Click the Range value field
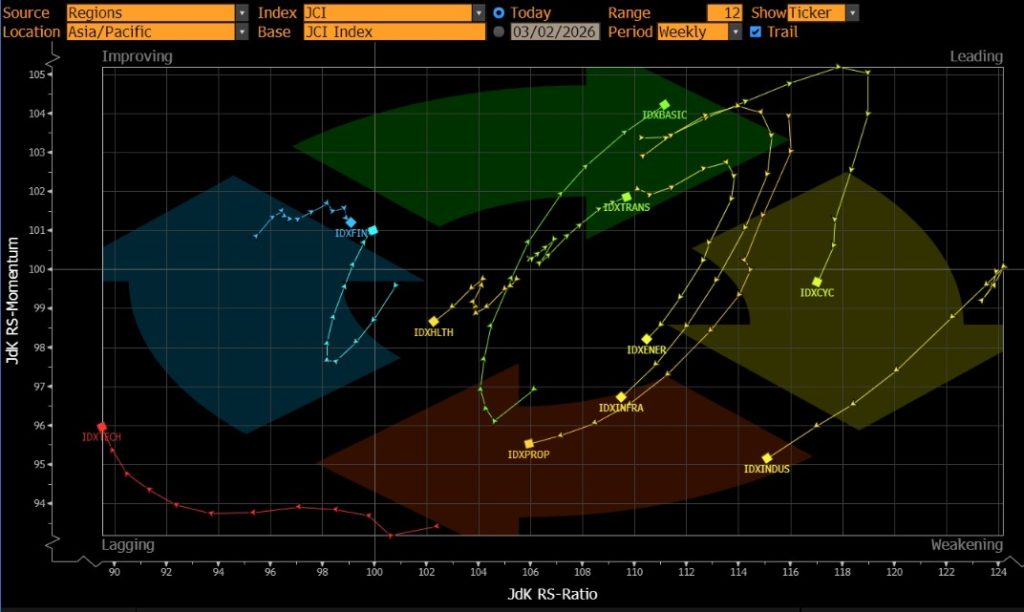 point(724,13)
